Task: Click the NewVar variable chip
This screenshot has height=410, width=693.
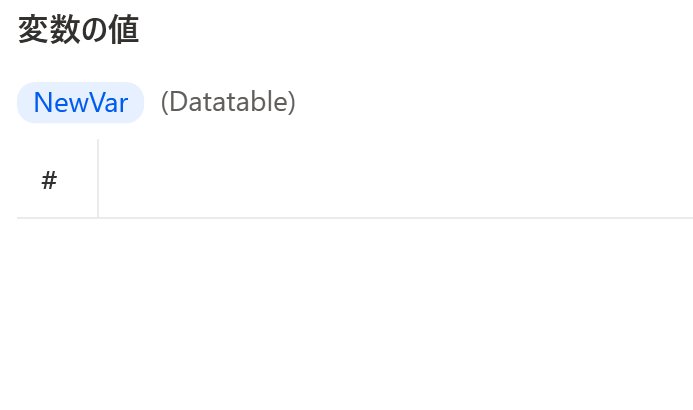Action: pos(80,102)
